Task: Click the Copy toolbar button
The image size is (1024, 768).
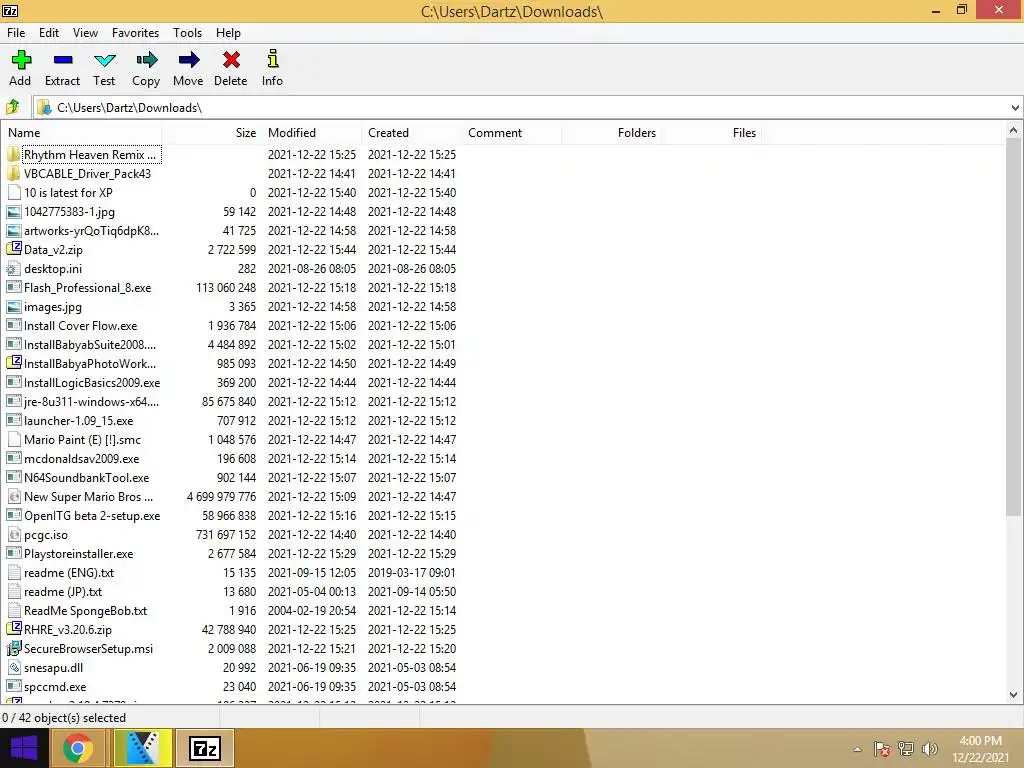Action: click(146, 68)
